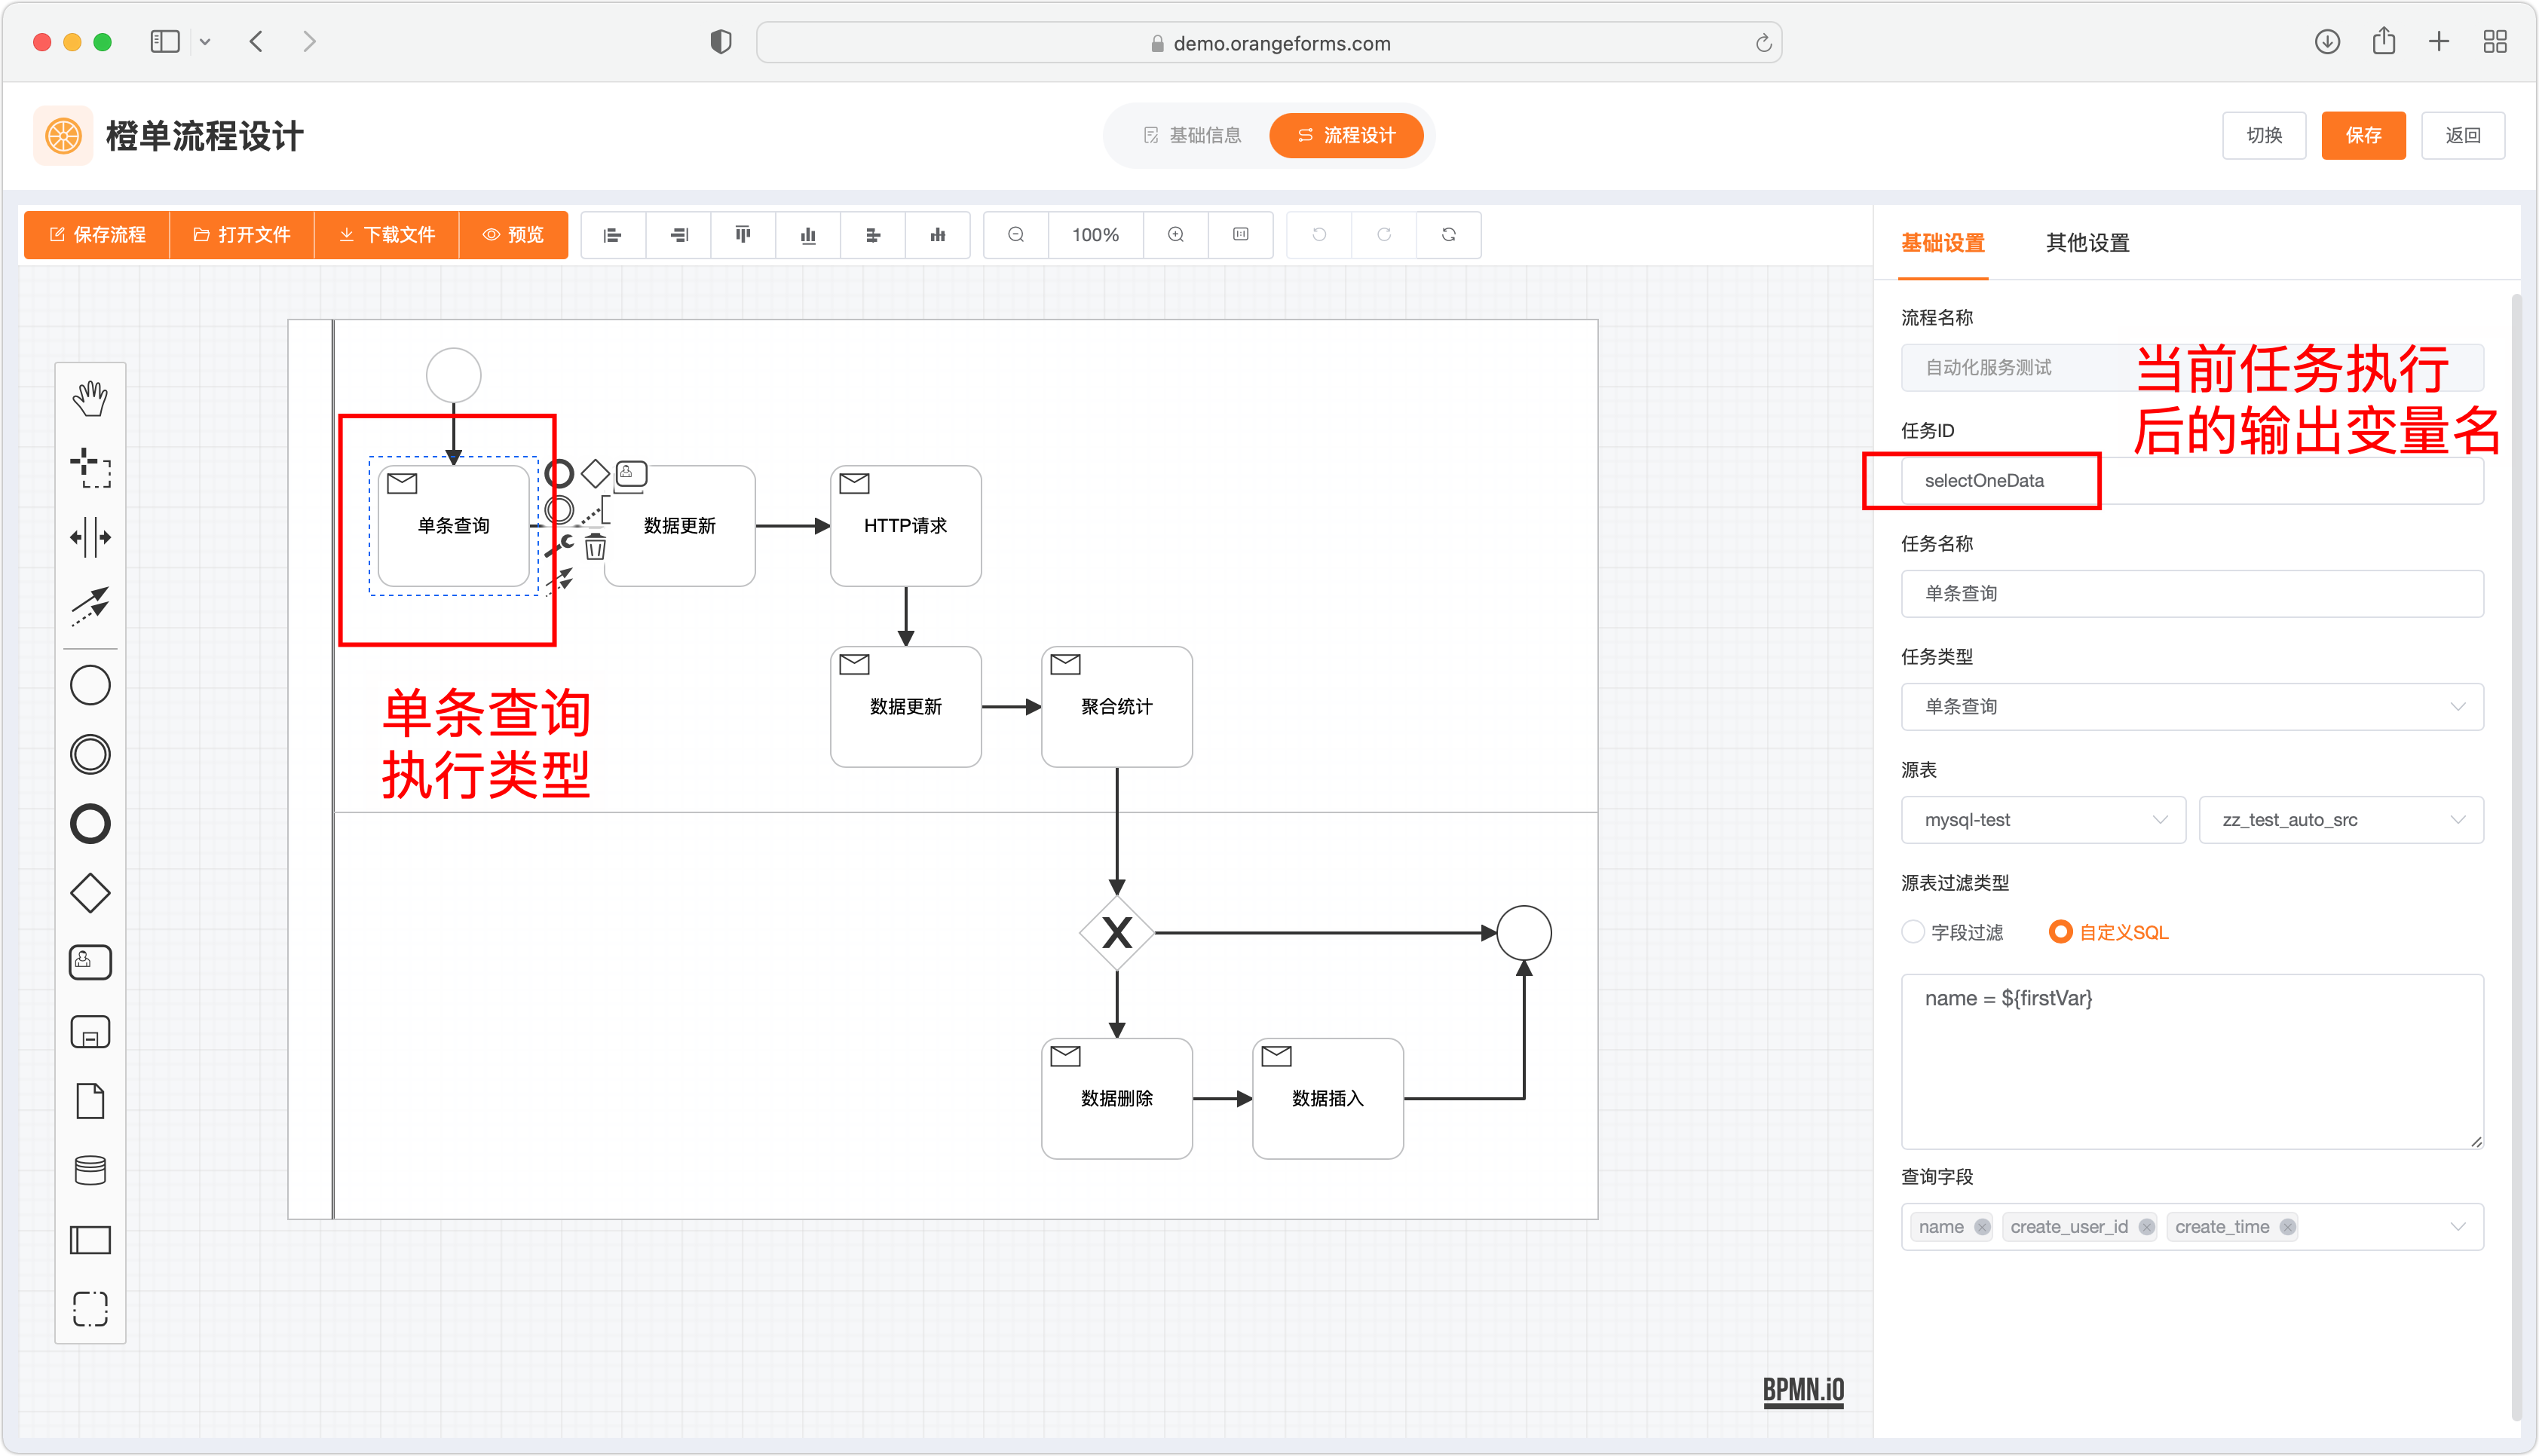2539x1456 pixels.
Task: Pick the user task in palette
Action: (90, 962)
